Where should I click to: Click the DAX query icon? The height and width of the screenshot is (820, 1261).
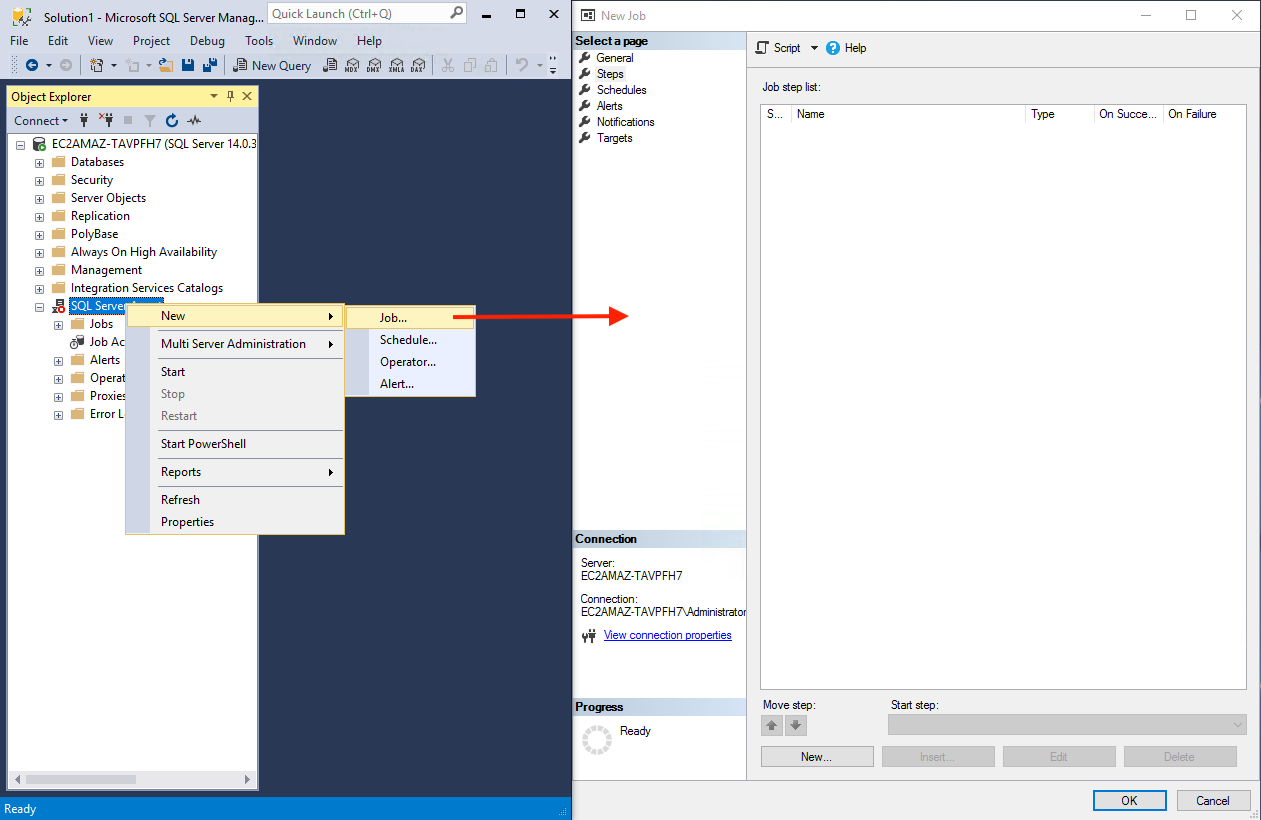coord(418,65)
